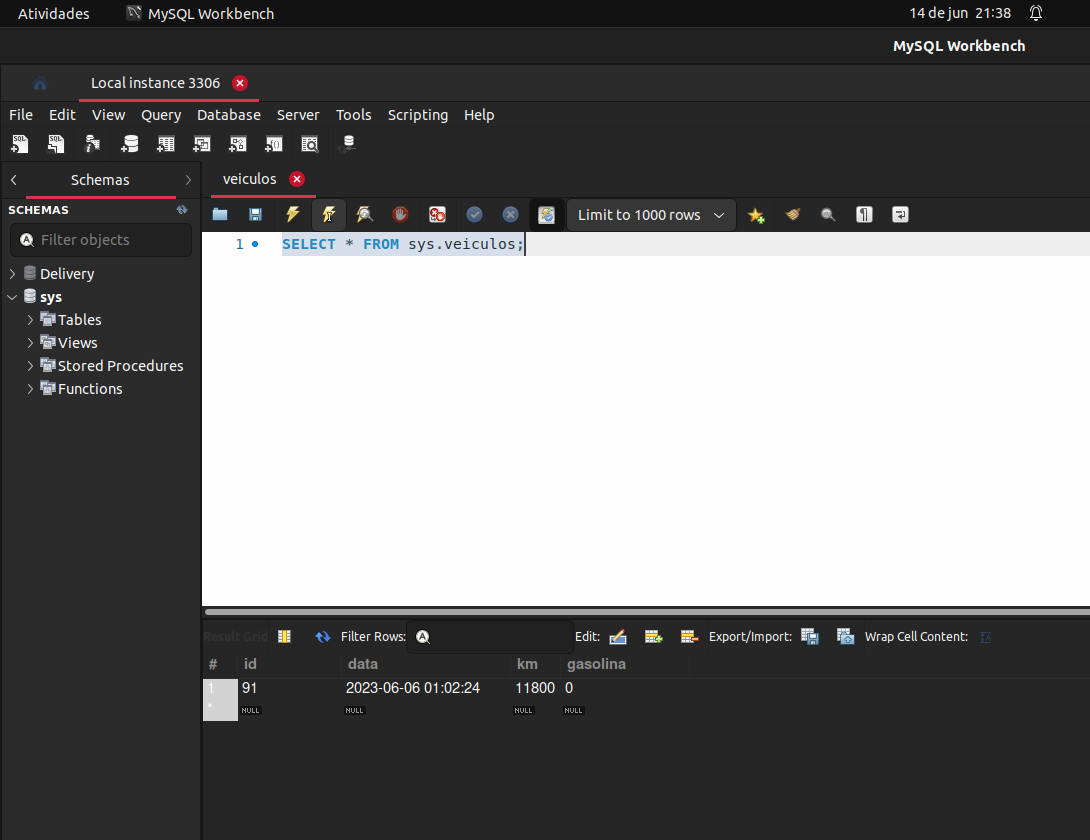Export recordset to file icon
This screenshot has width=1090, height=840.
point(810,636)
